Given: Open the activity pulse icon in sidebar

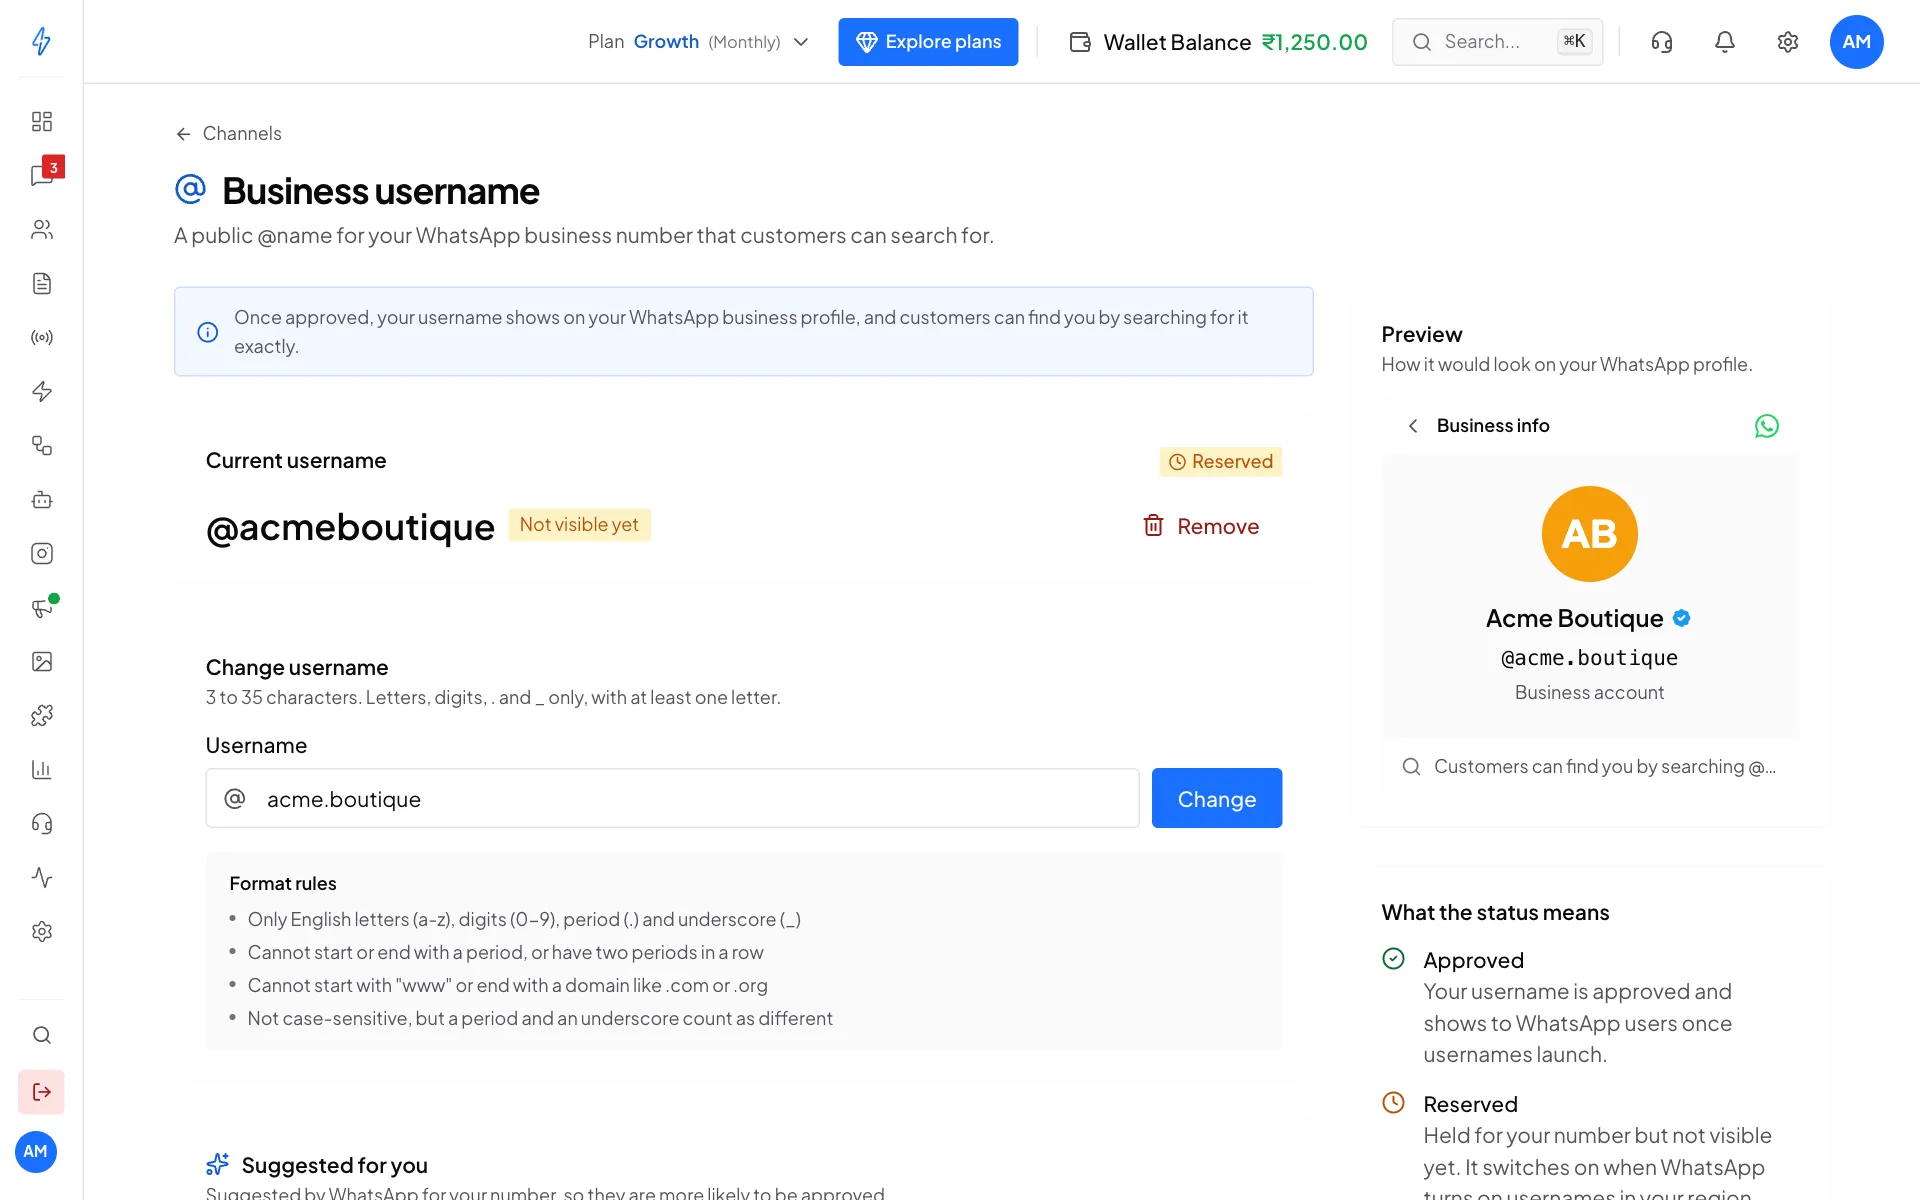Looking at the screenshot, I should (x=41, y=877).
